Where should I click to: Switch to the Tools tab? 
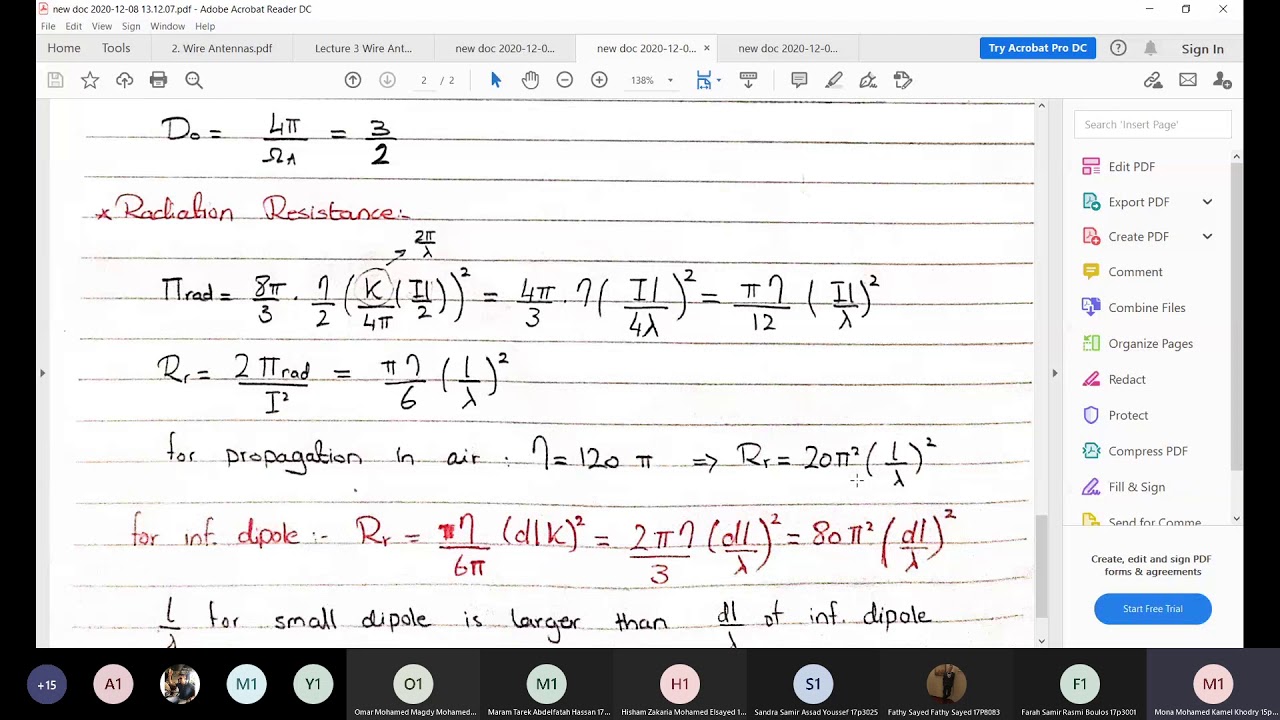click(x=116, y=48)
